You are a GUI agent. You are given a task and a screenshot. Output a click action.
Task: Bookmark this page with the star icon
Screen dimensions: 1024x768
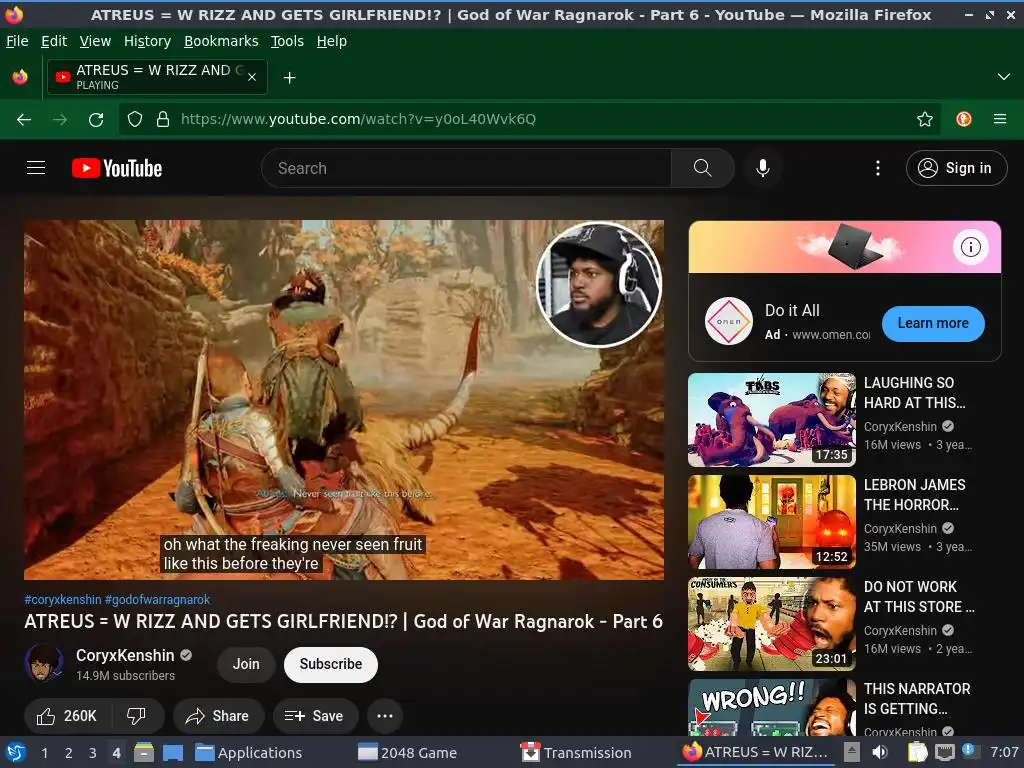tap(925, 120)
